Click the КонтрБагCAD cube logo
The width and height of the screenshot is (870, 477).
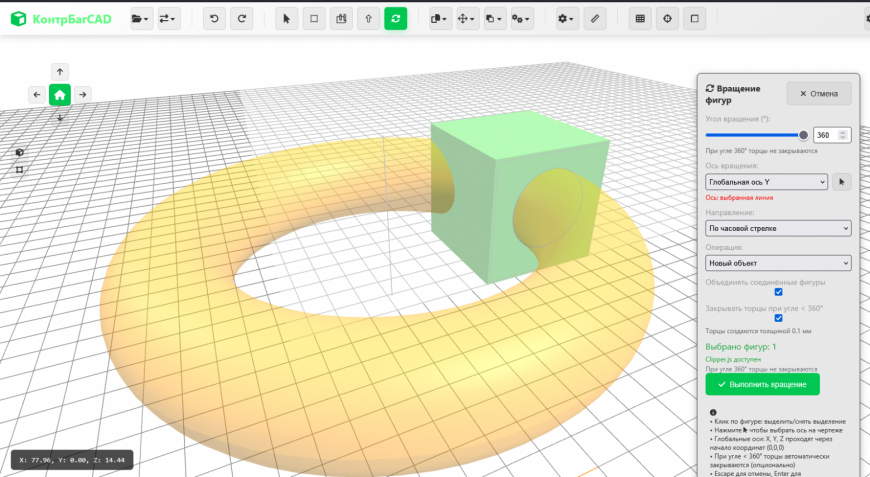18,19
